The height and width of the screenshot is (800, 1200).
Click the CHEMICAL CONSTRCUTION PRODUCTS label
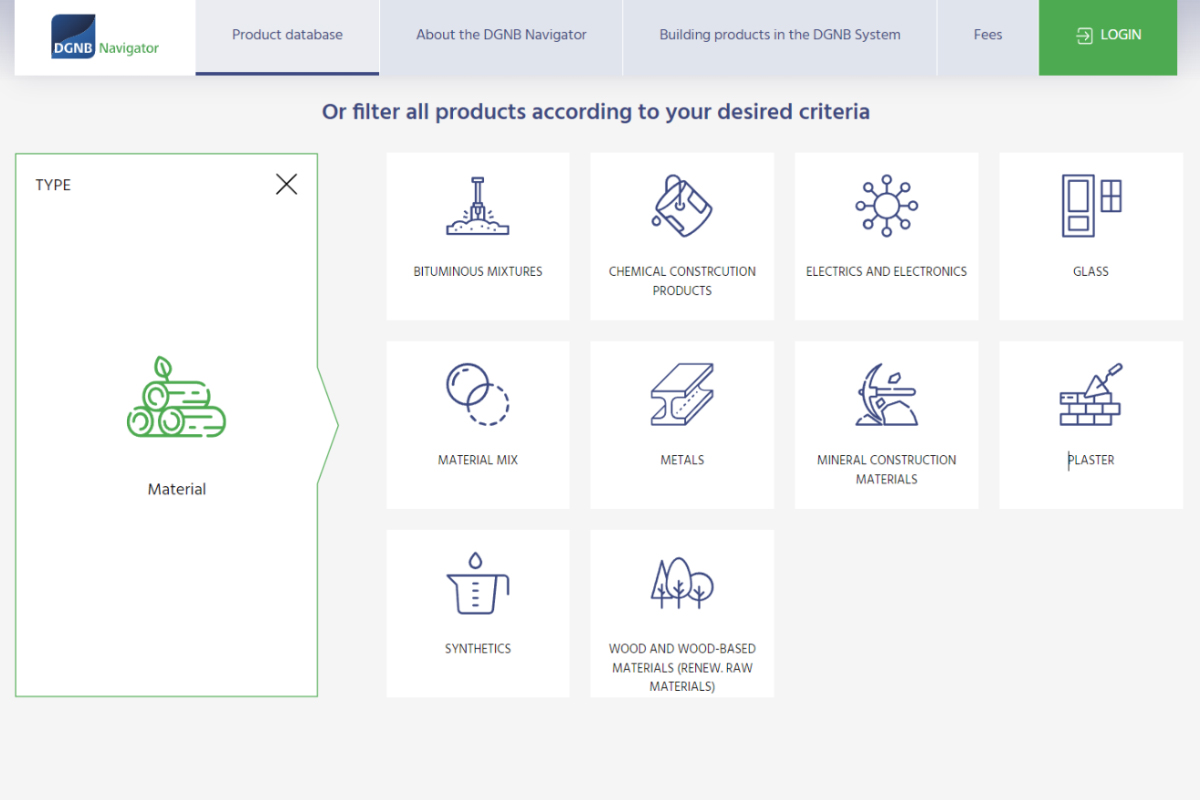pyautogui.click(x=682, y=281)
